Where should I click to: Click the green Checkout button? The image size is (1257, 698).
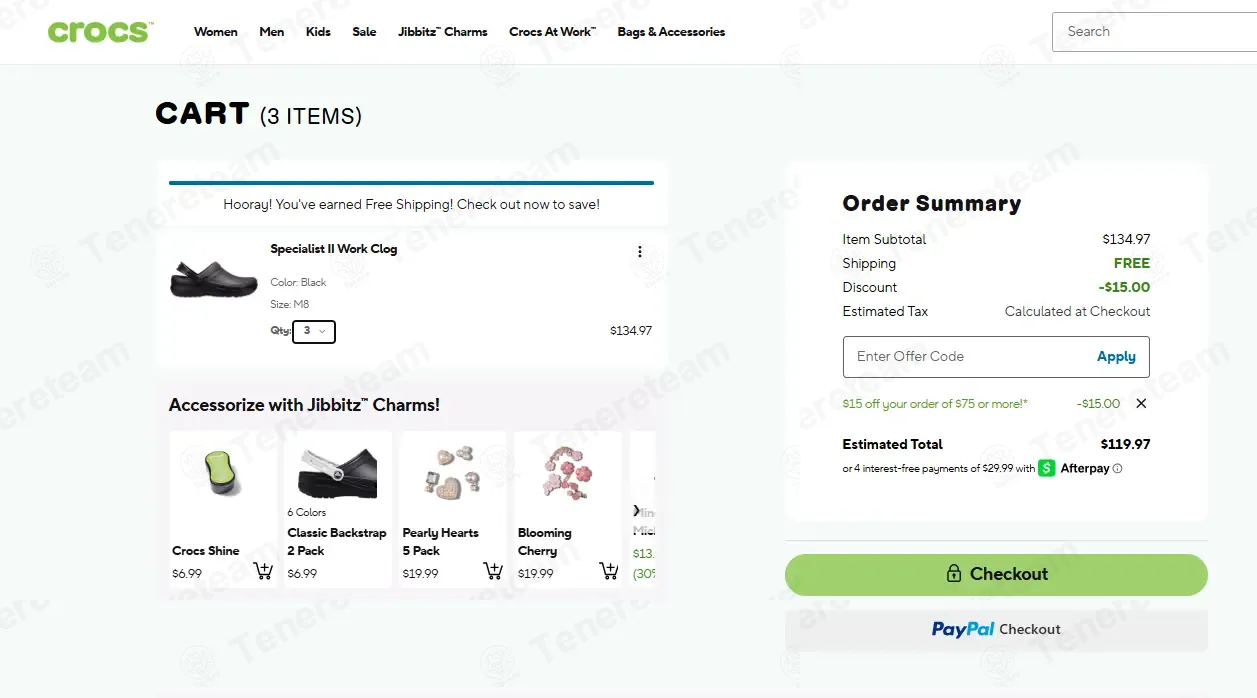[x=996, y=574]
